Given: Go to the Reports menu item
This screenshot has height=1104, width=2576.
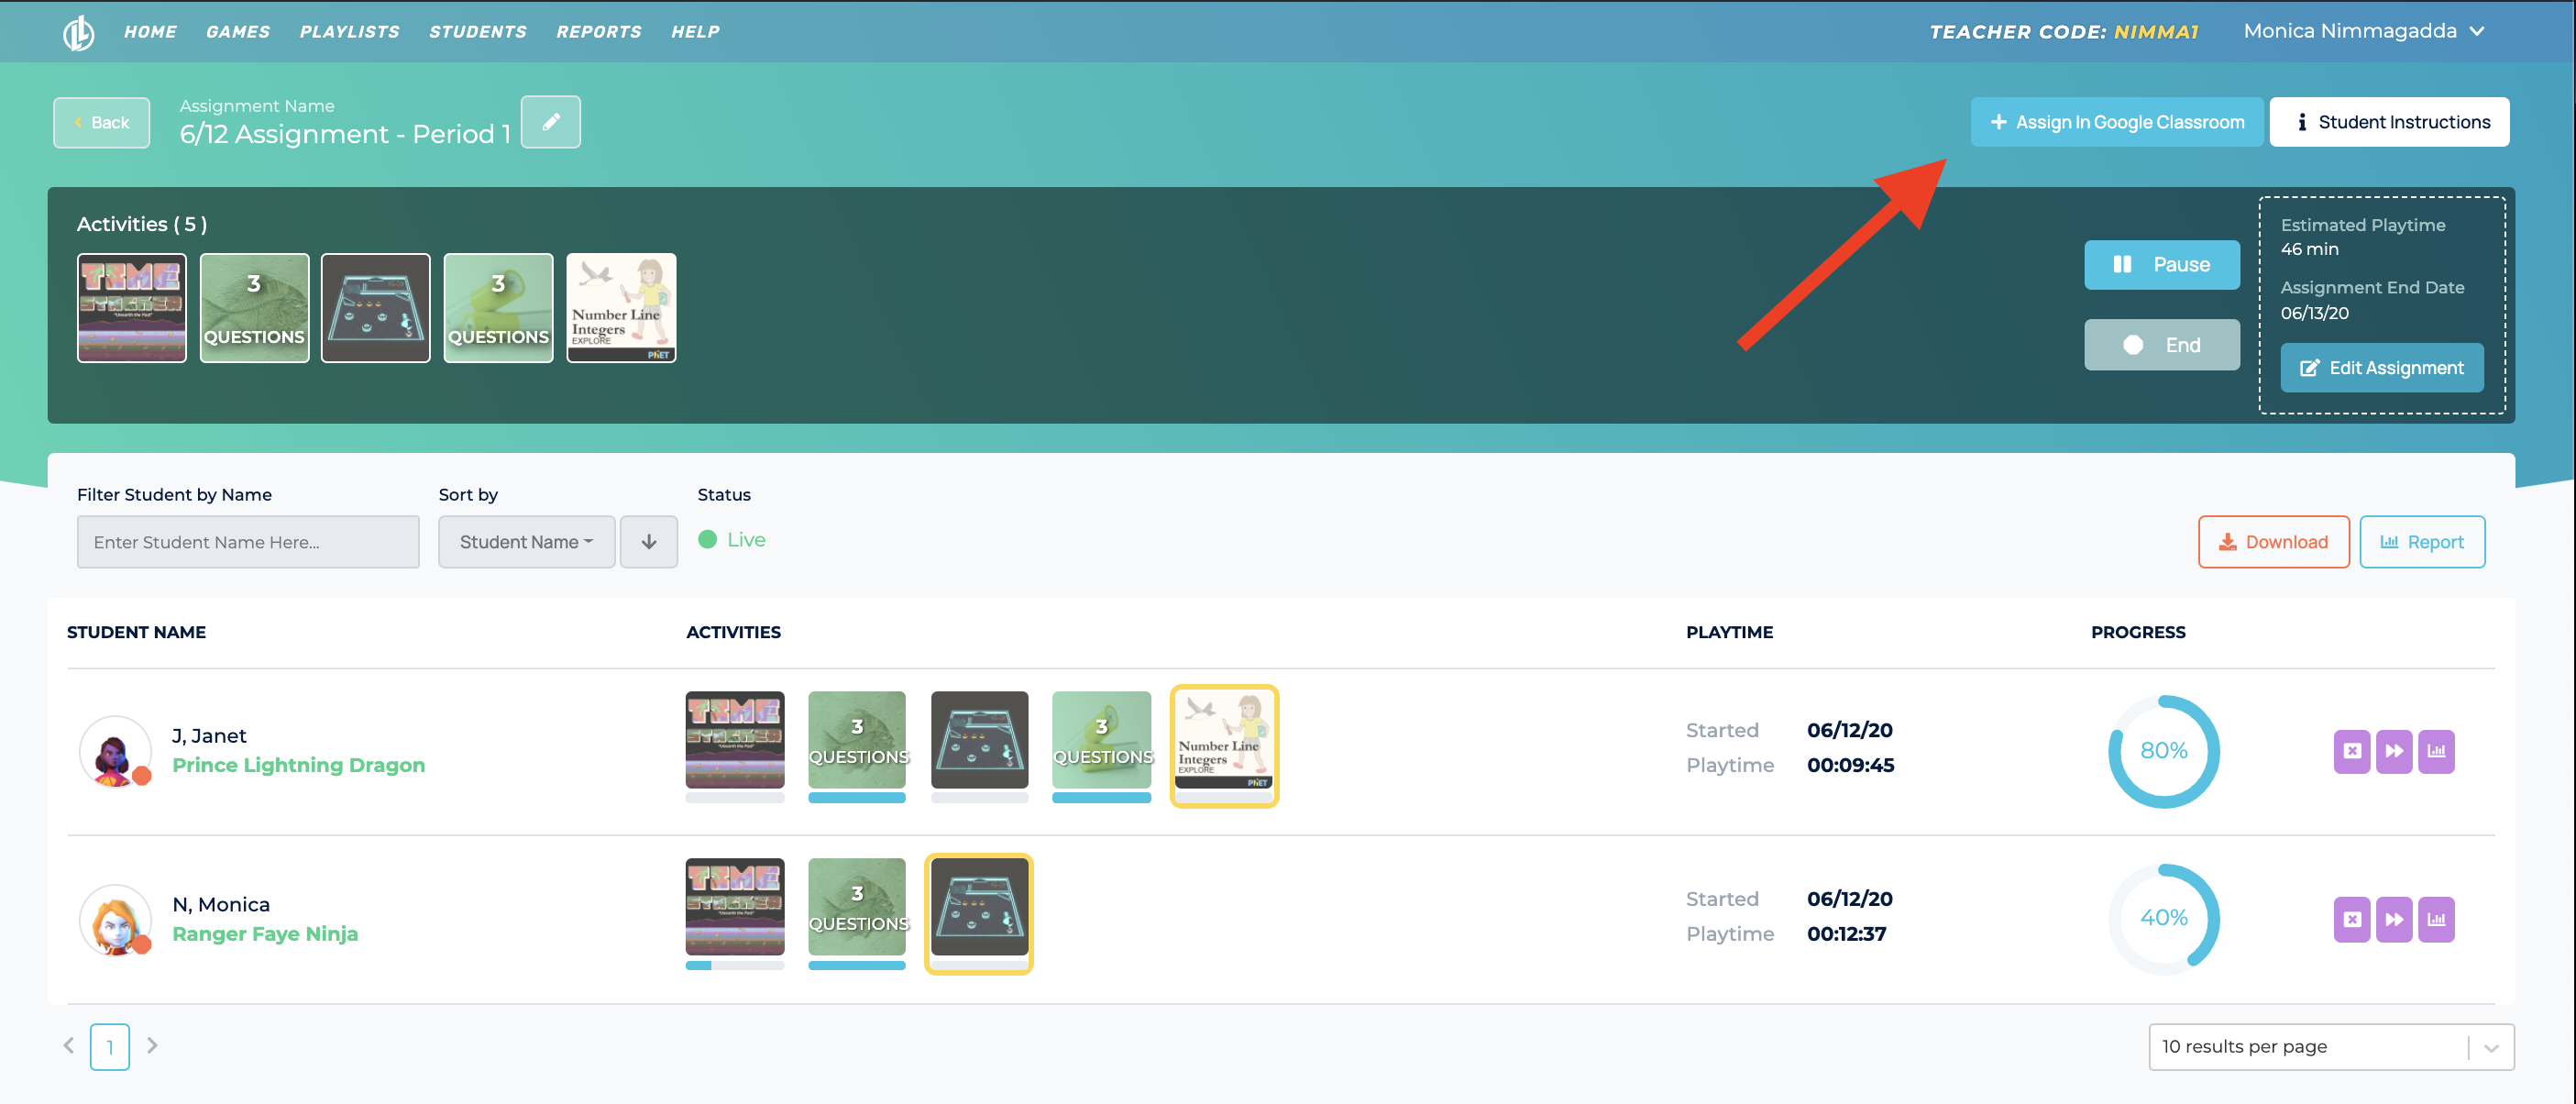Looking at the screenshot, I should (598, 32).
